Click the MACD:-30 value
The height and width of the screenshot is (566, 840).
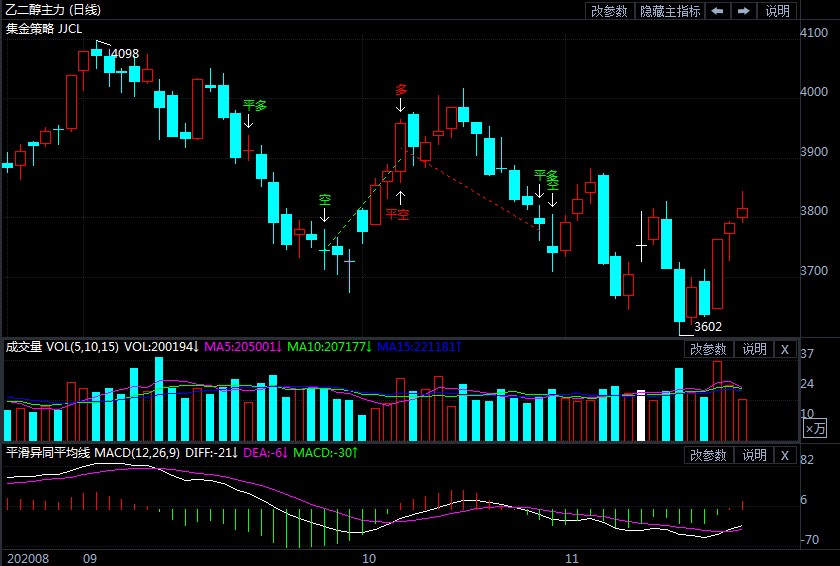(325, 453)
